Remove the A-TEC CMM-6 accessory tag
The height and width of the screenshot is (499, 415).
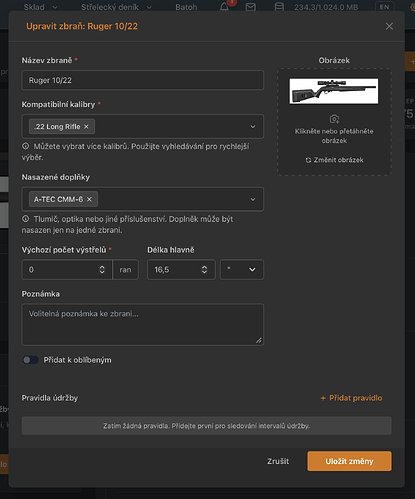click(89, 199)
